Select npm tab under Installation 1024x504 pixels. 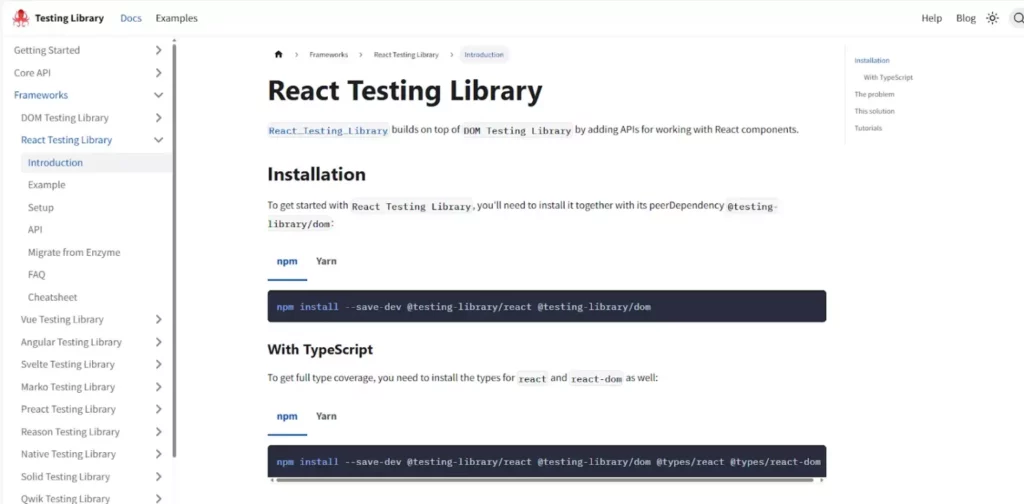pos(287,261)
